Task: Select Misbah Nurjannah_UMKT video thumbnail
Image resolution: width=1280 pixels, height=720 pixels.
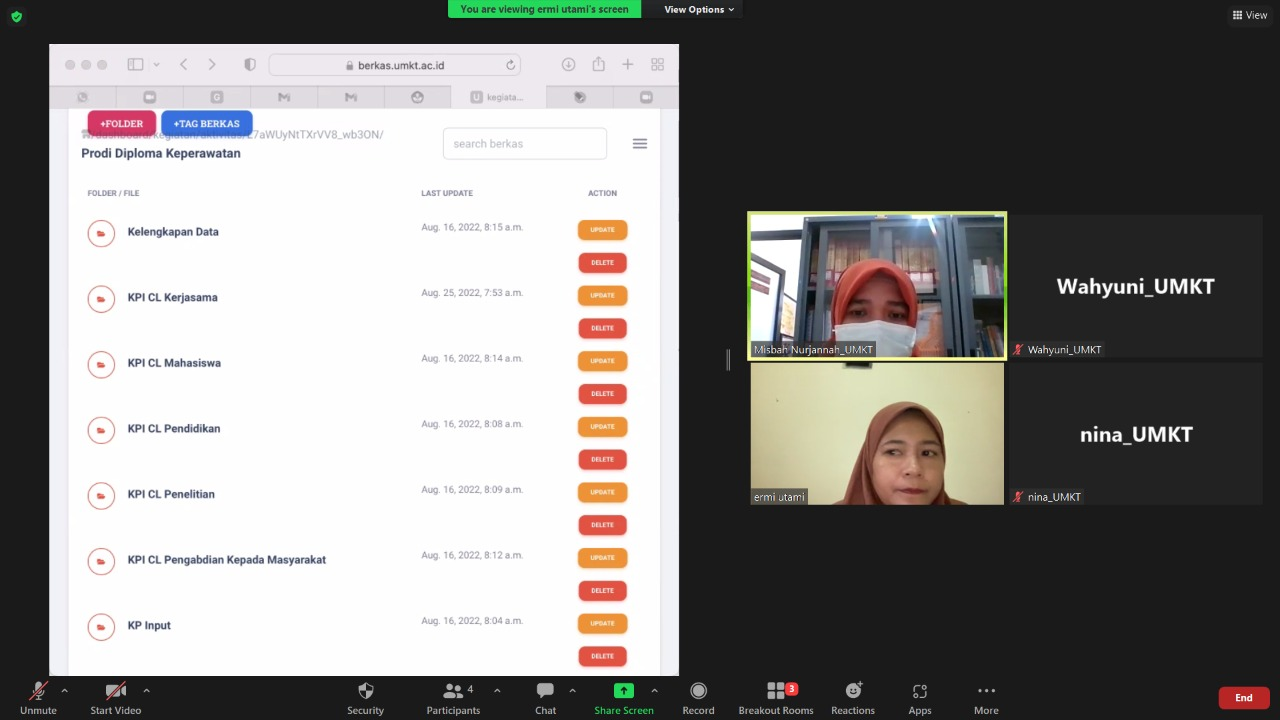Action: tap(877, 285)
